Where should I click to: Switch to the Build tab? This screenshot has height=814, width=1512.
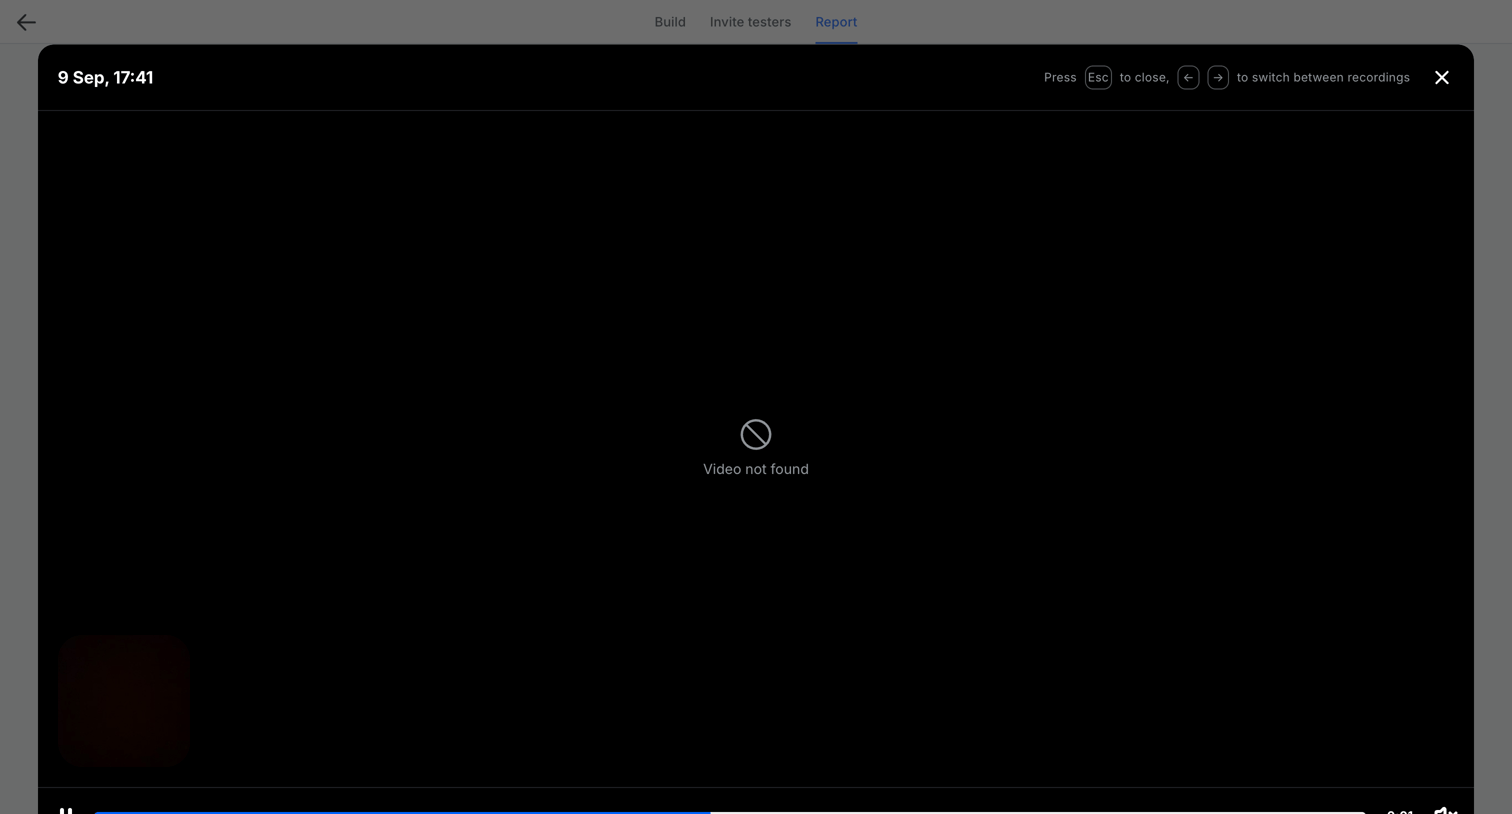coord(670,22)
